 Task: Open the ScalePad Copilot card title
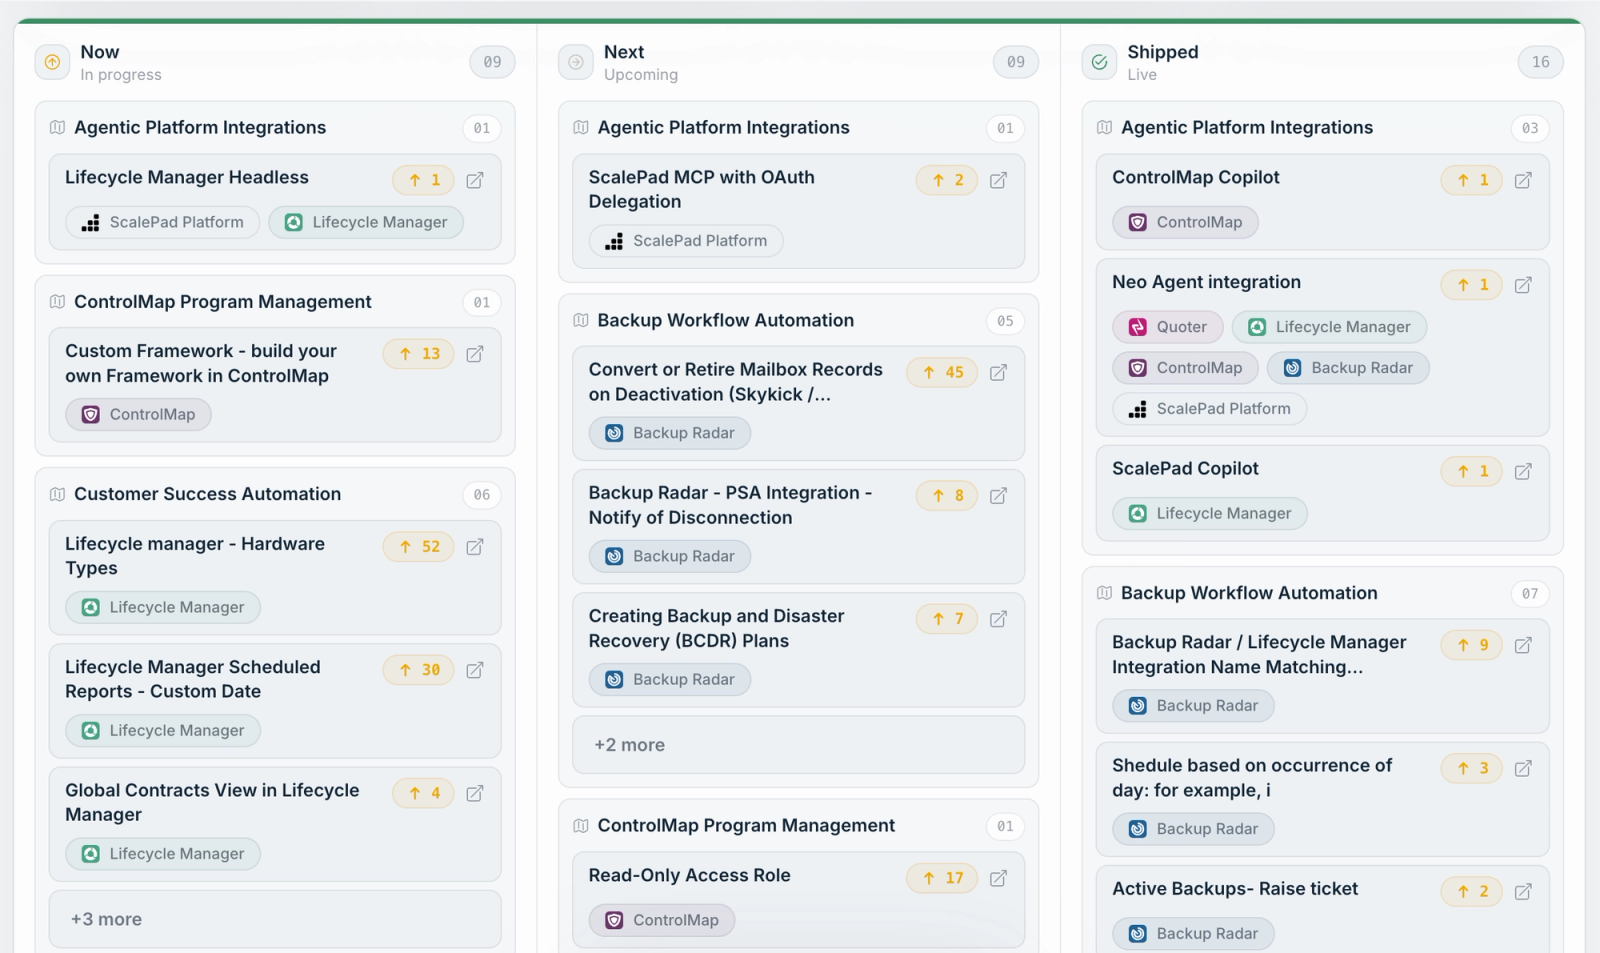(1186, 468)
